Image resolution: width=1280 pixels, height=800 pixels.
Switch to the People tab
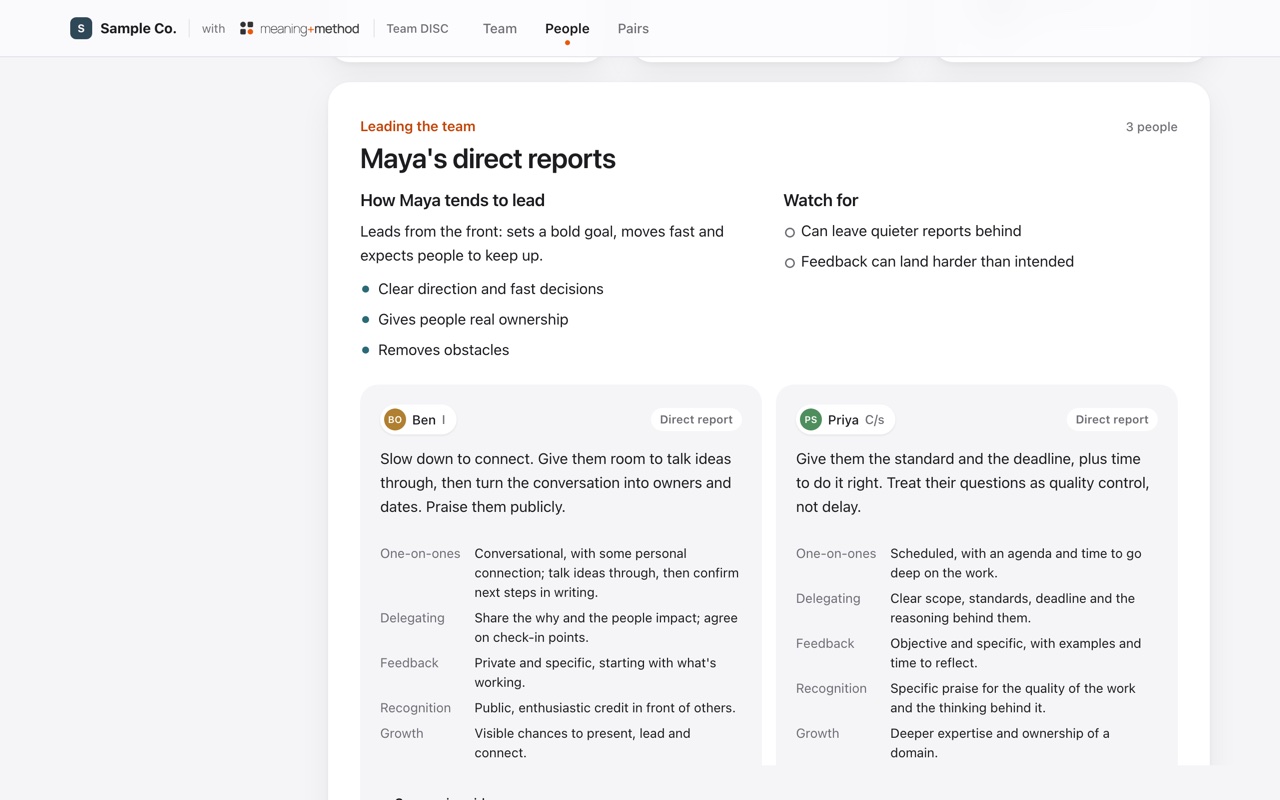coord(567,28)
